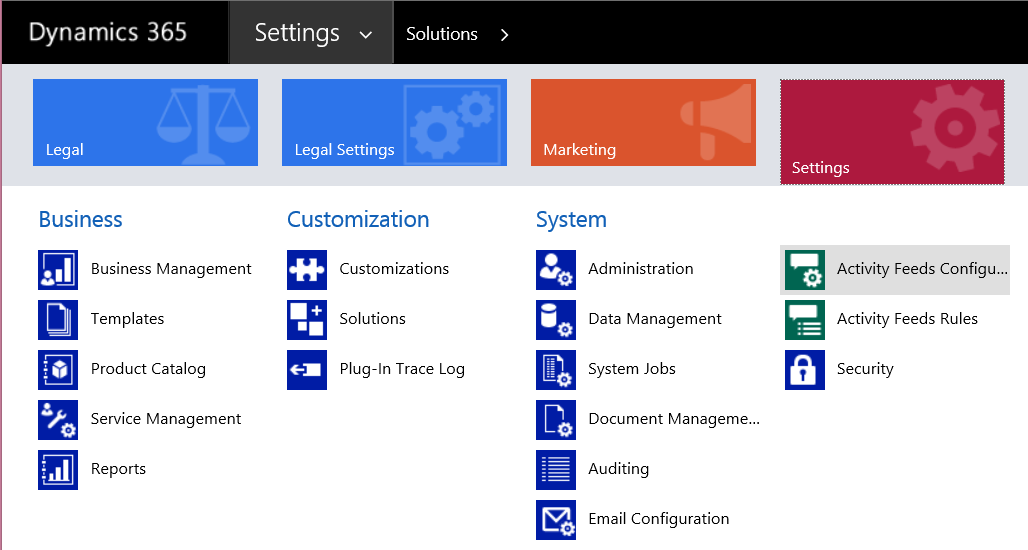Click the System Jobs icon

(x=556, y=370)
